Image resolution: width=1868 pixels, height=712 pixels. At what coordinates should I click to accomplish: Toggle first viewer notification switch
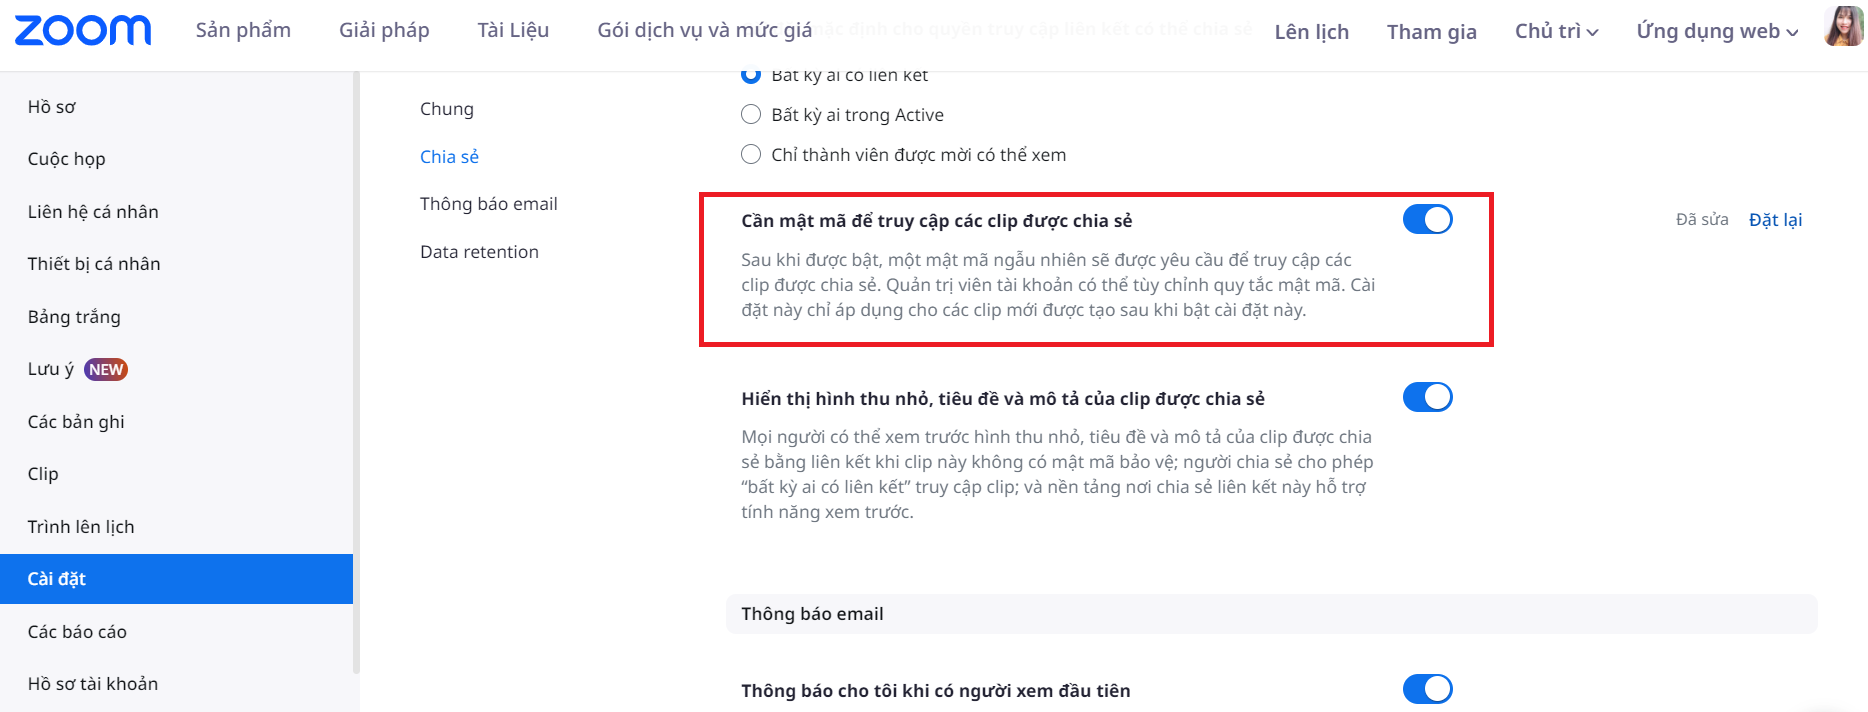coord(1427,689)
